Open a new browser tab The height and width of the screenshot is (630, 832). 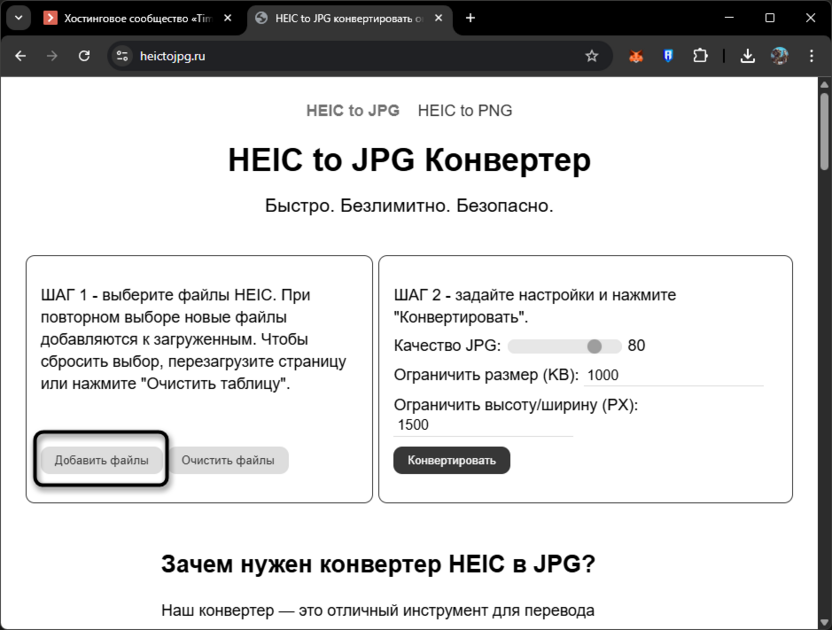(470, 18)
